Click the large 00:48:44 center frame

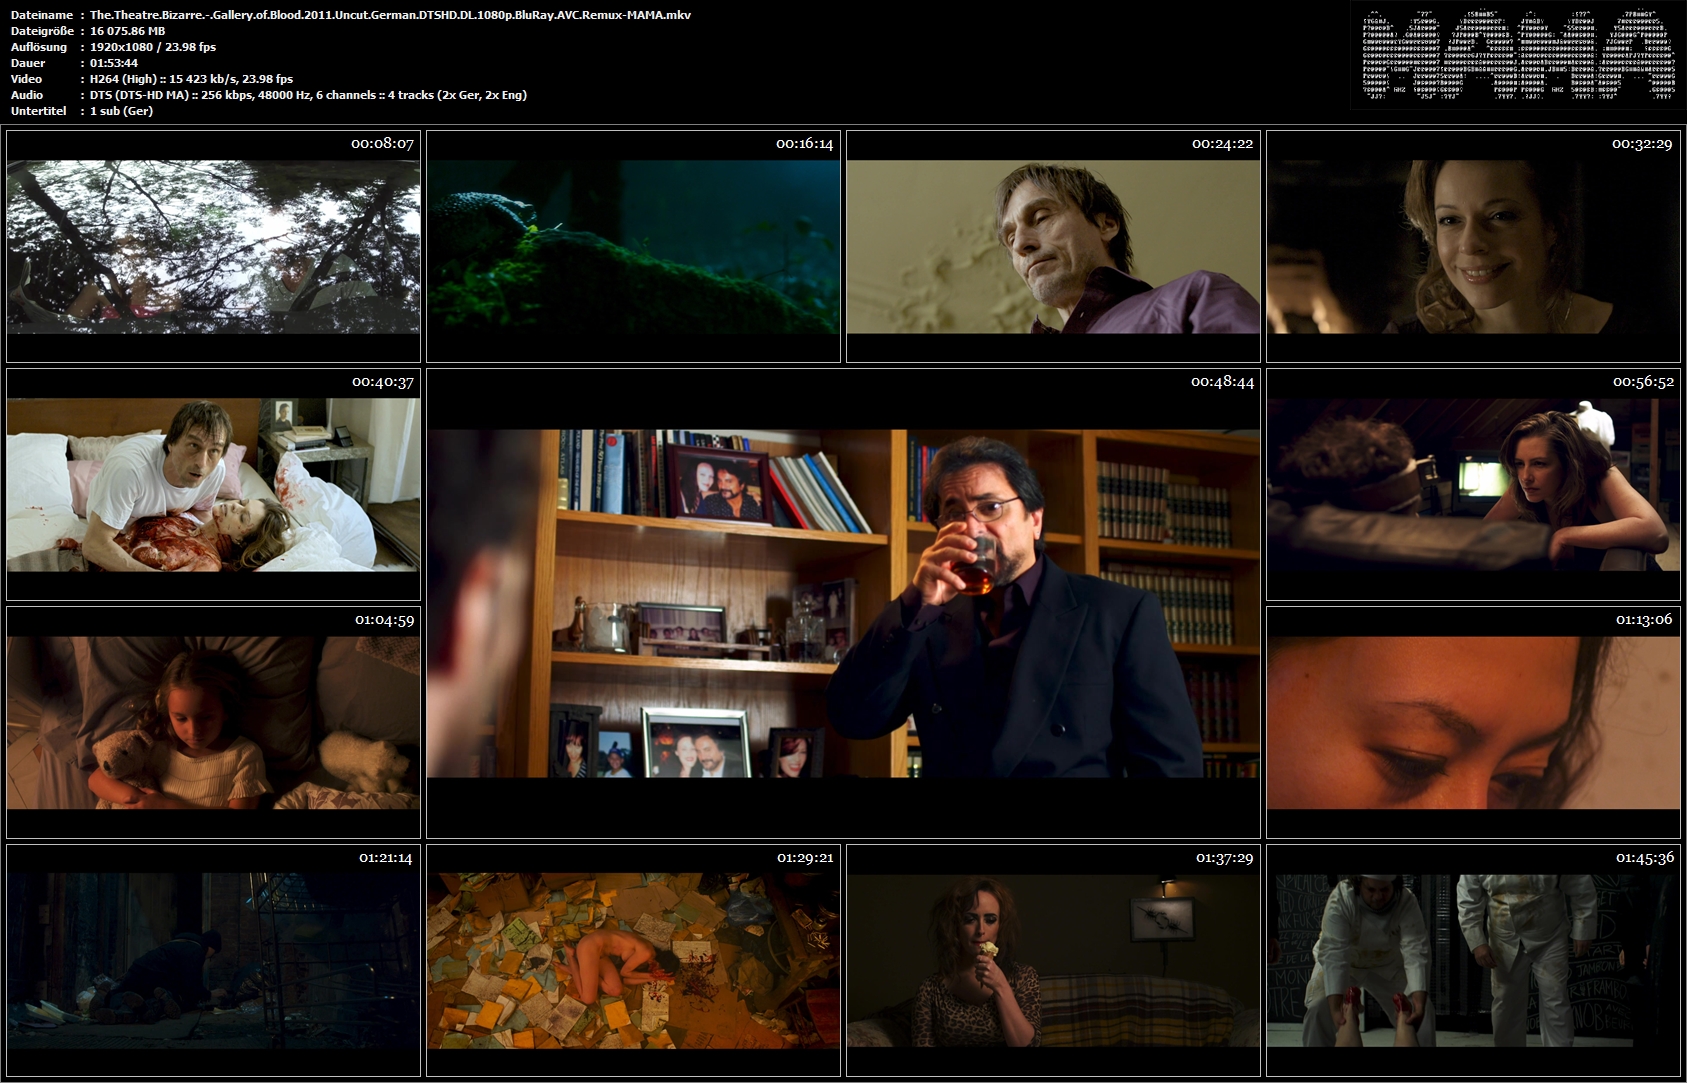click(x=843, y=603)
